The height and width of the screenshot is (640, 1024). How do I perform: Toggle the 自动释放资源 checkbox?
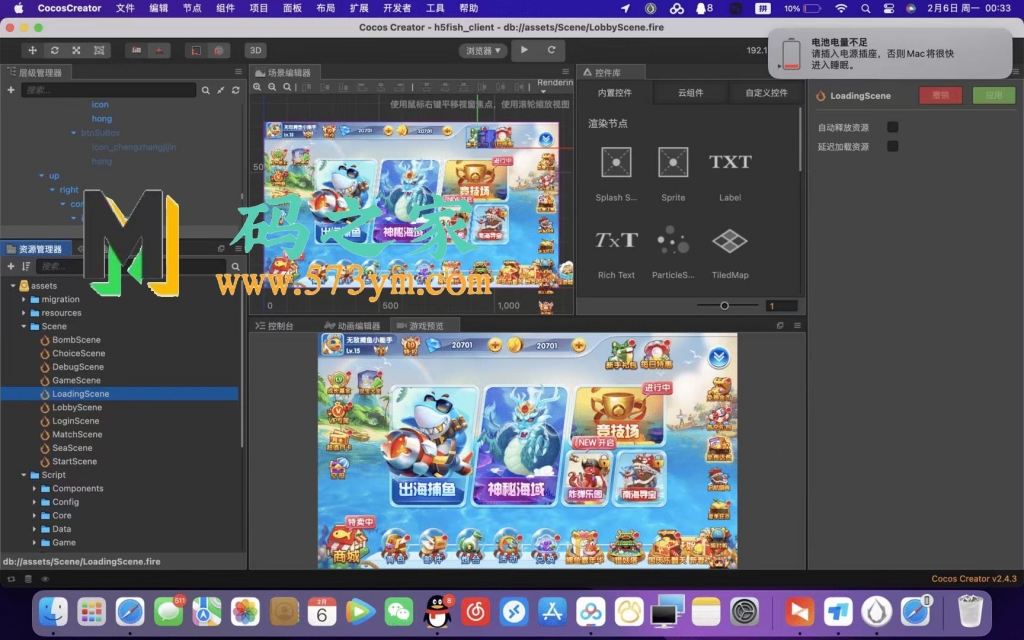click(x=892, y=127)
